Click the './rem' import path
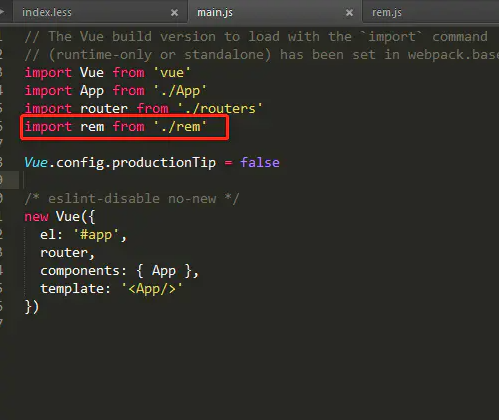The image size is (499, 420). pyautogui.click(x=180, y=127)
